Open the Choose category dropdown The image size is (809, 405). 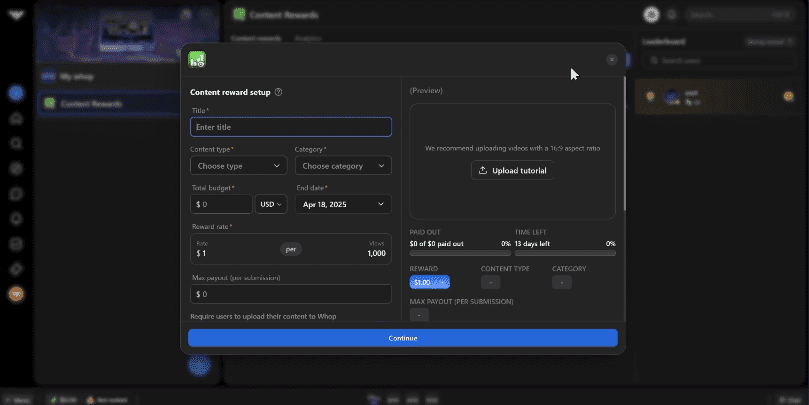click(342, 166)
